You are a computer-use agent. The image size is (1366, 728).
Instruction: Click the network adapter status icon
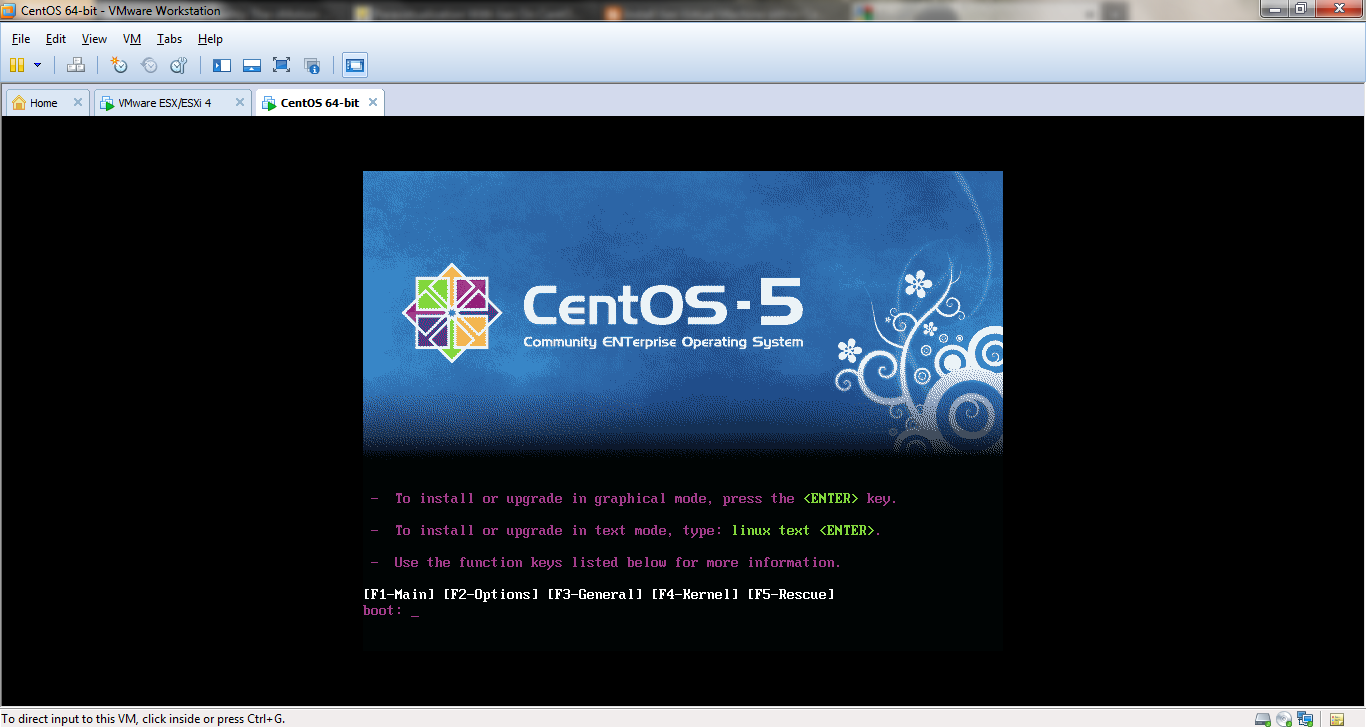tap(1304, 719)
